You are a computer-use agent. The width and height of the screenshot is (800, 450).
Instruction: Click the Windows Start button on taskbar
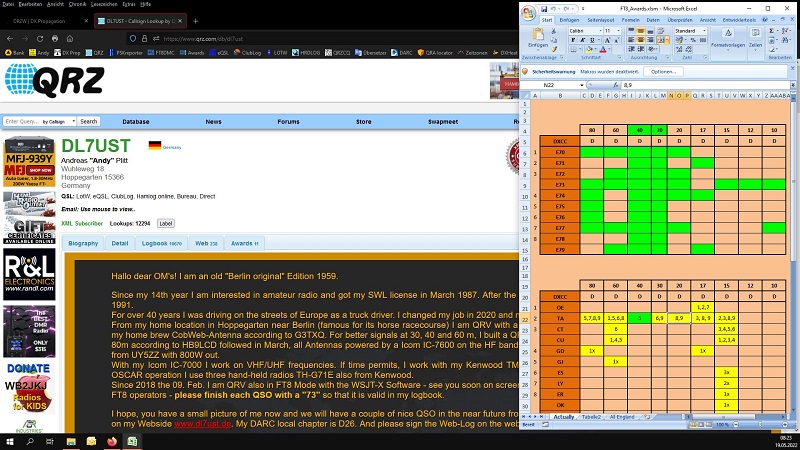pyautogui.click(x=9, y=441)
